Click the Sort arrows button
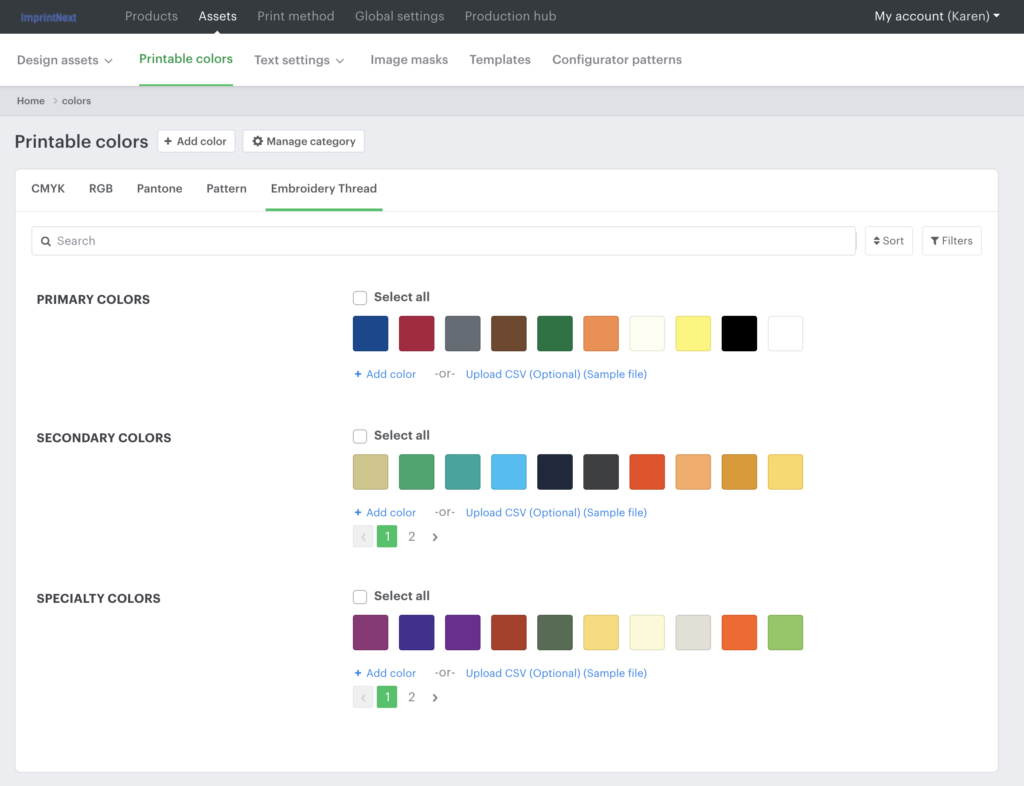This screenshot has height=786, width=1024. tap(888, 241)
